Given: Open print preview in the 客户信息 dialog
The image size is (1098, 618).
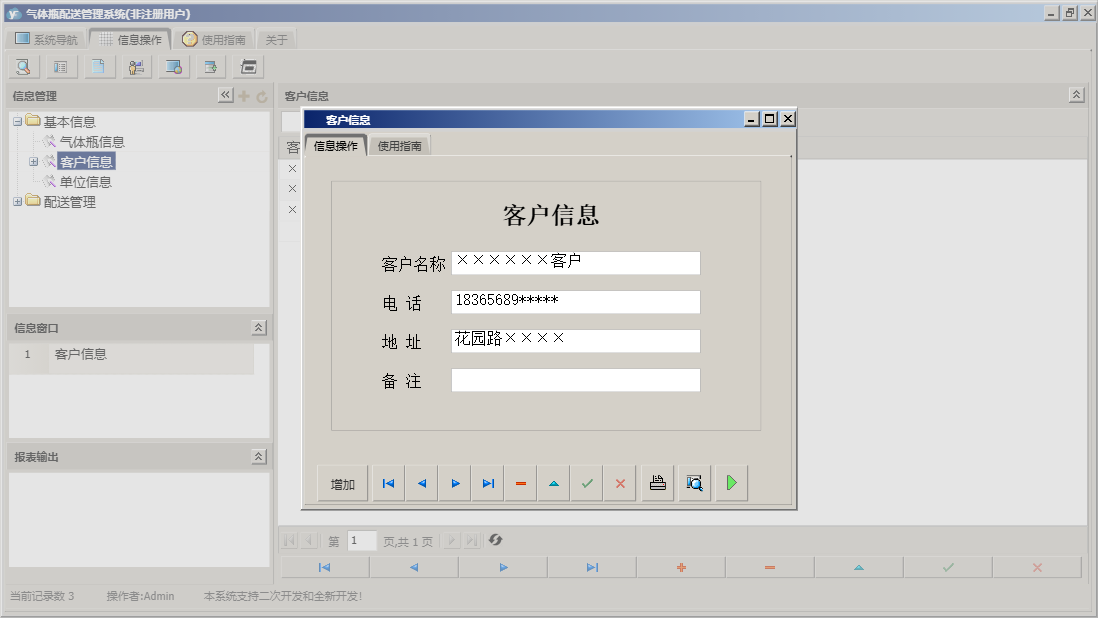Looking at the screenshot, I should [693, 483].
